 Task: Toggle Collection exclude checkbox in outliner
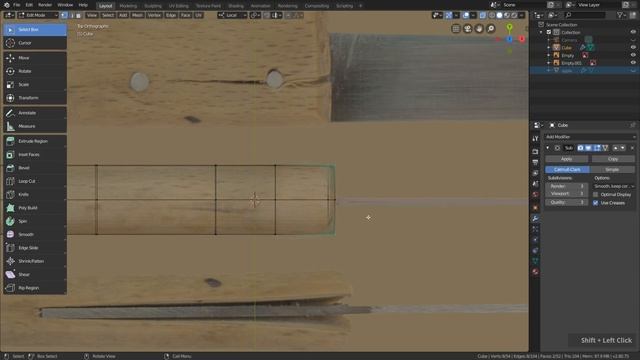(549, 32)
